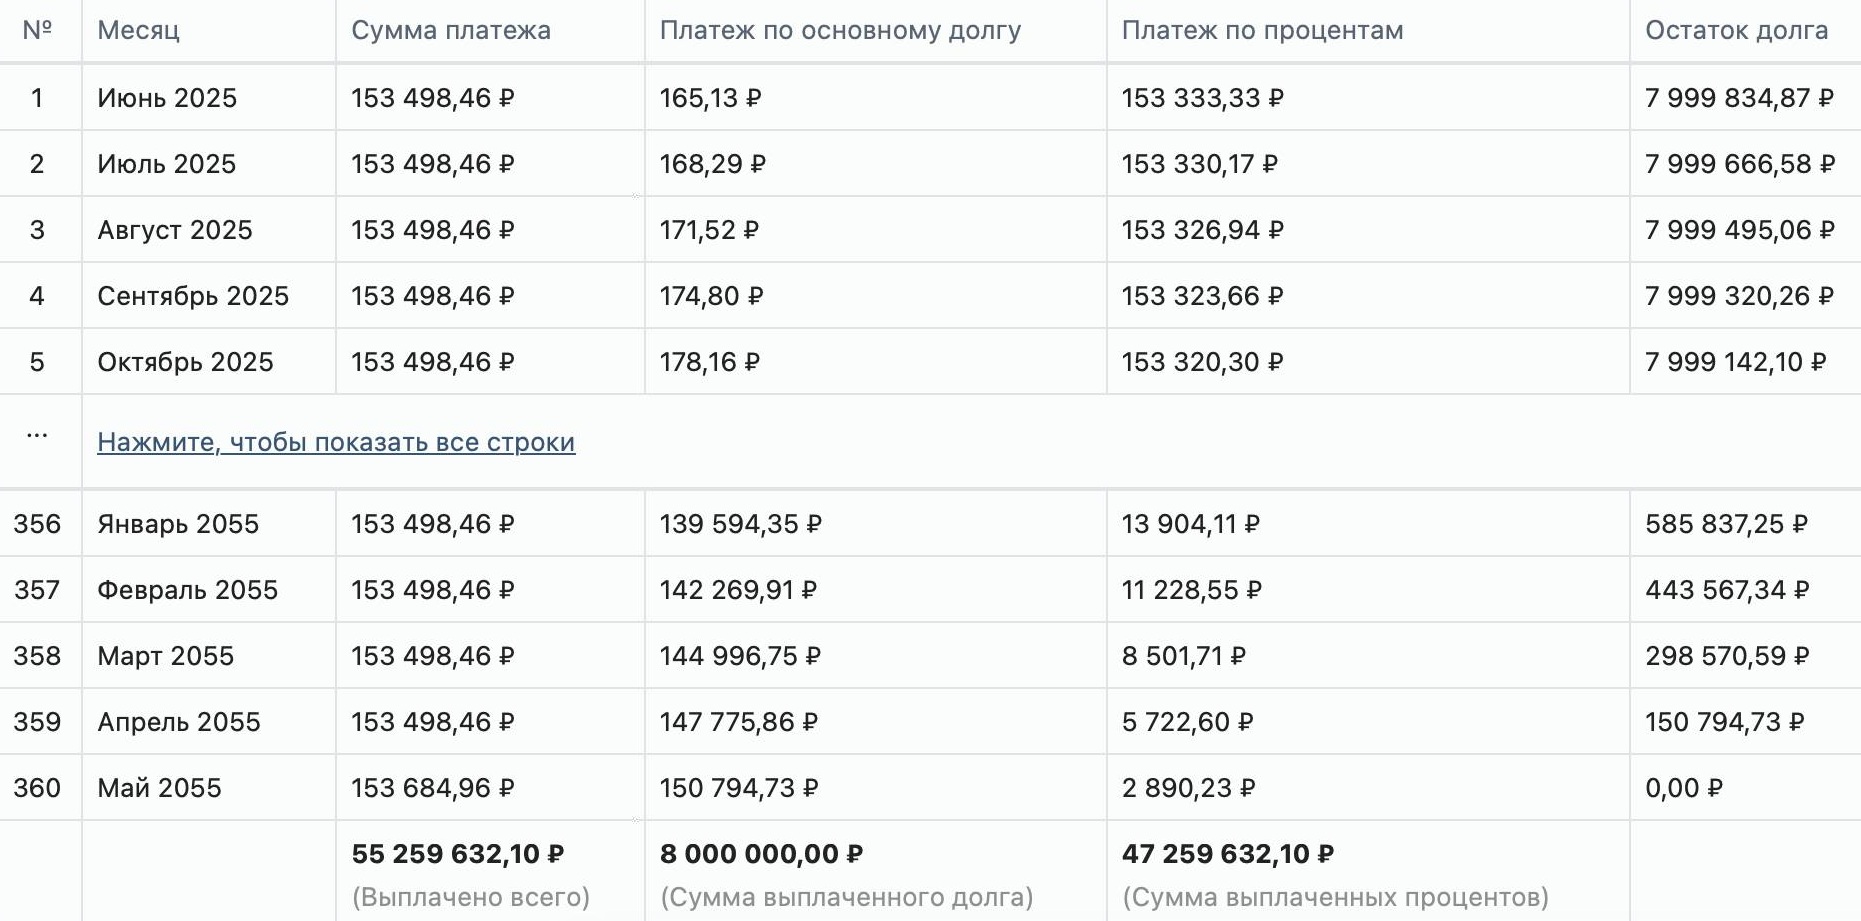Select remaining debt 7 999 142,10 ₽
This screenshot has height=921, width=1861.
(1737, 362)
